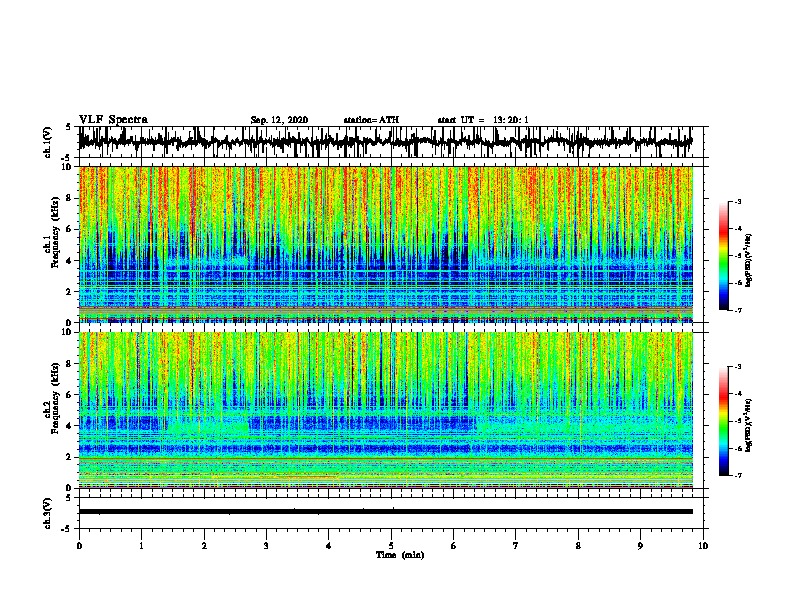
Task: Click the "5" volt tick on ch.1(V) axis
Action: click(x=69, y=127)
